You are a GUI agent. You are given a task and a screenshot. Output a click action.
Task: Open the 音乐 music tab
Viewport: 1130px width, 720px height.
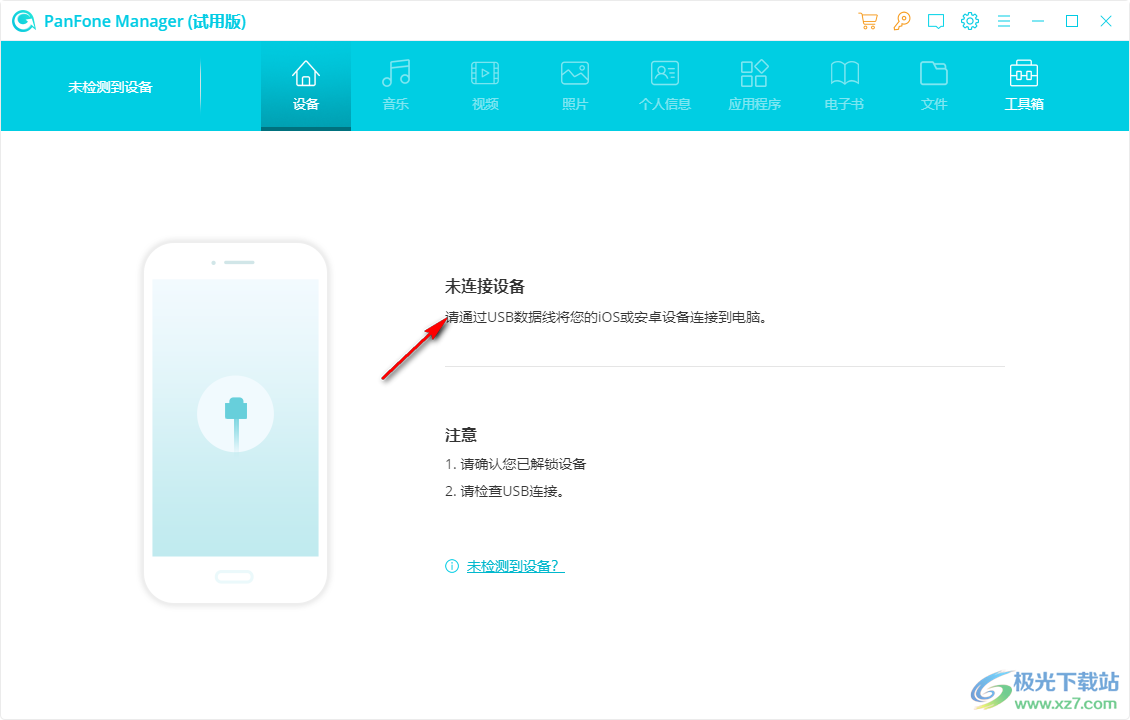click(396, 86)
